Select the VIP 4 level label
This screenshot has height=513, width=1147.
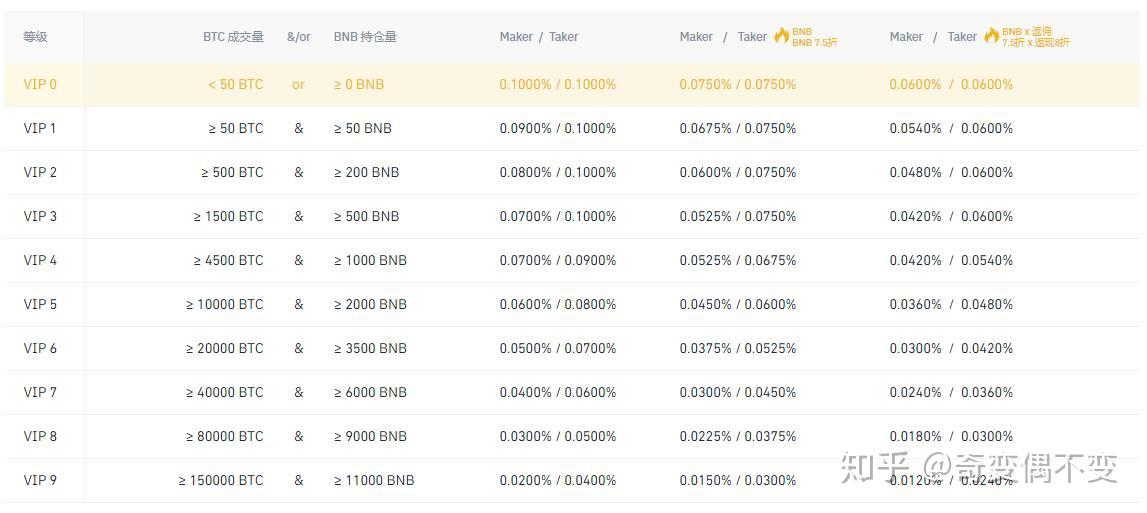40,260
